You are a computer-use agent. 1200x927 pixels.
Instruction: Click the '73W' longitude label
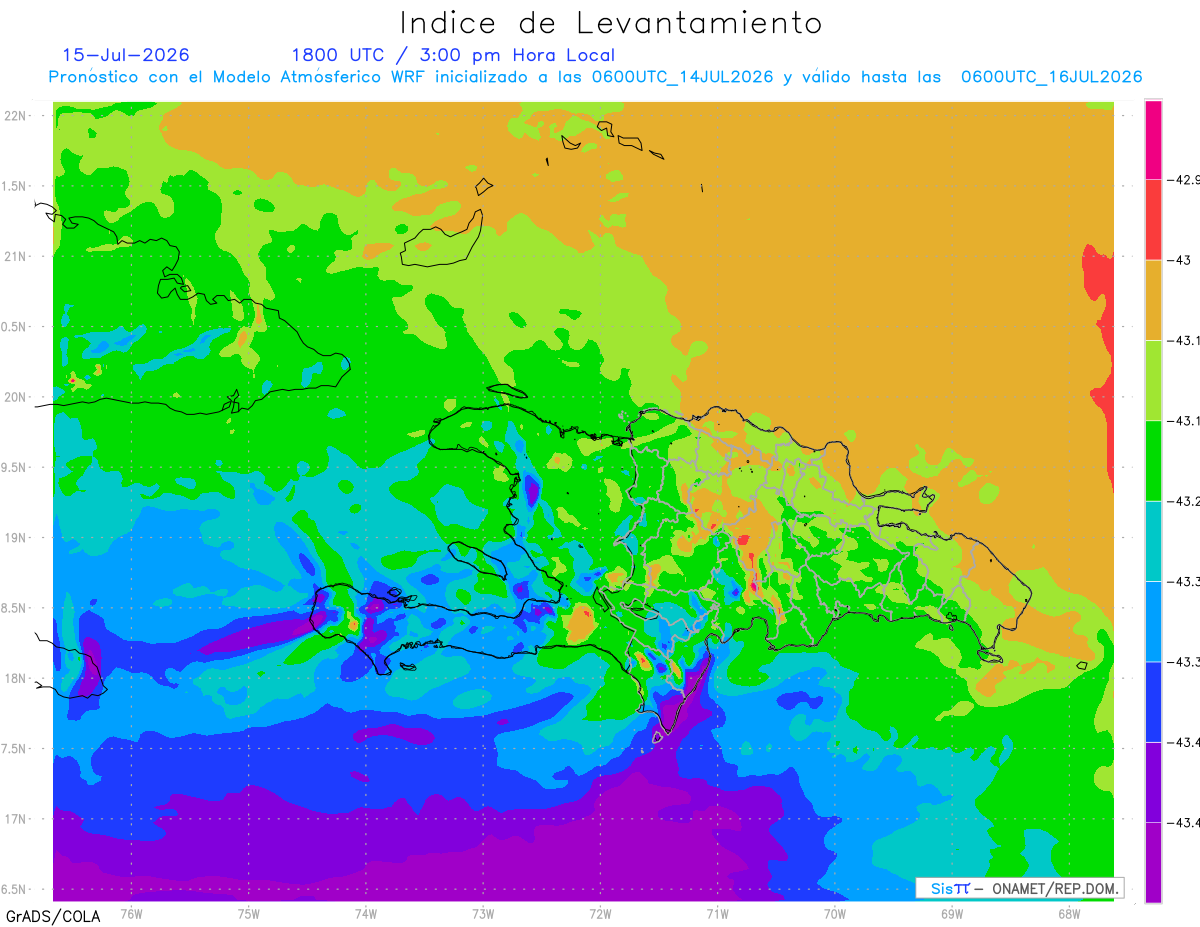pos(483,913)
